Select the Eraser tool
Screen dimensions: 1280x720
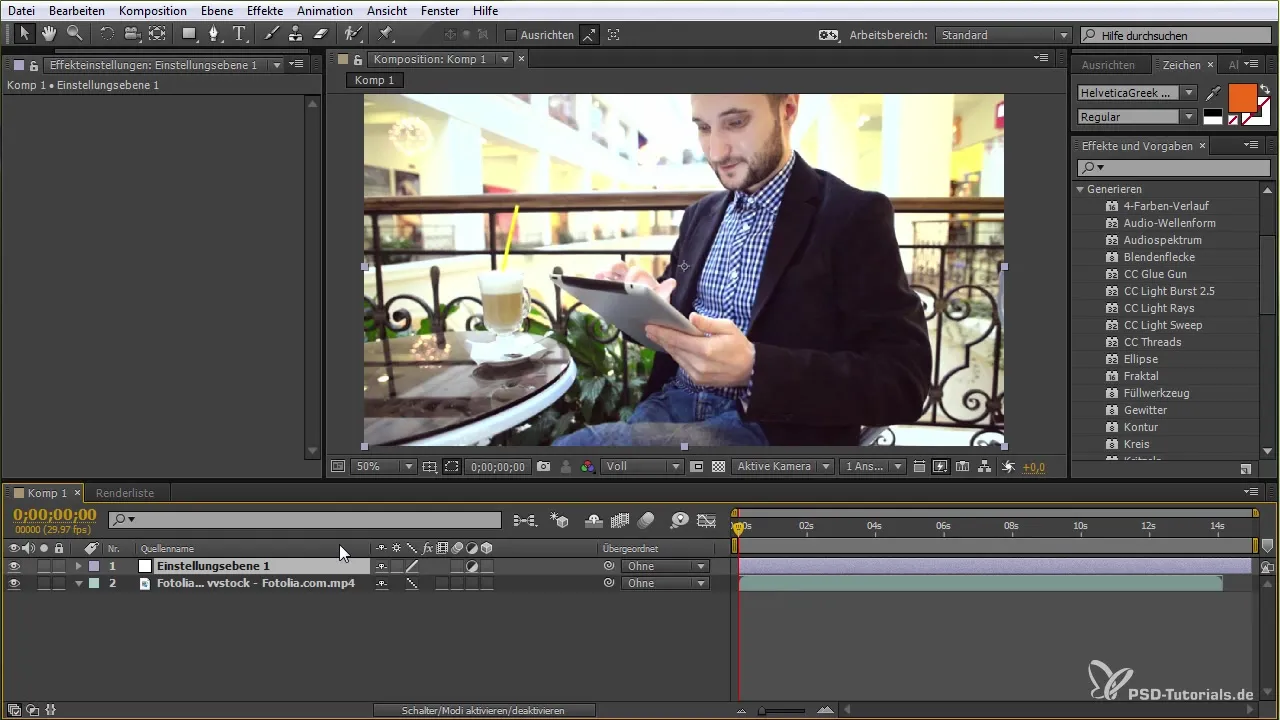point(320,34)
